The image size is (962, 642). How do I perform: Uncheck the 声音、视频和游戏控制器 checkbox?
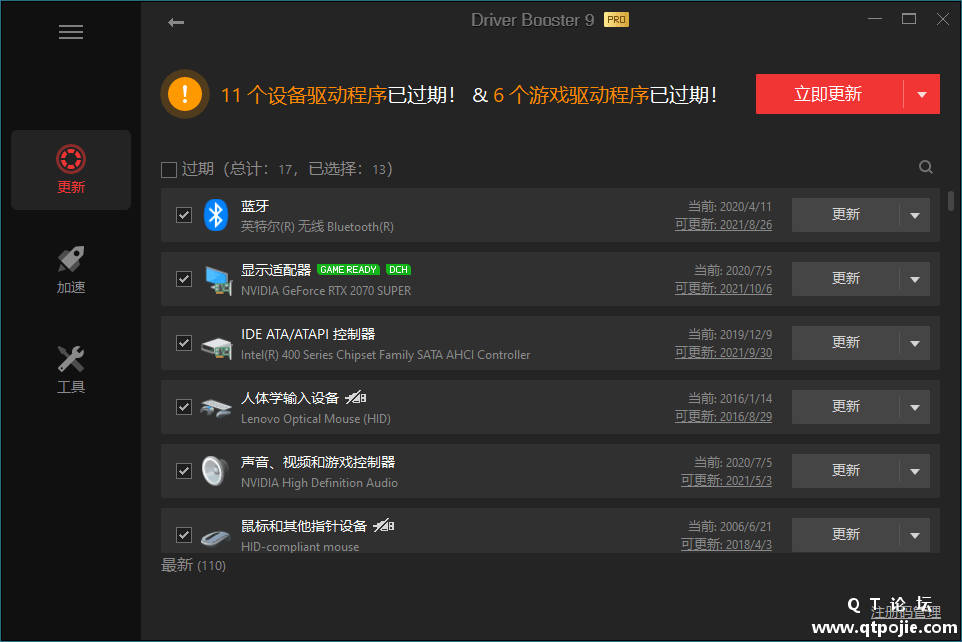(183, 471)
